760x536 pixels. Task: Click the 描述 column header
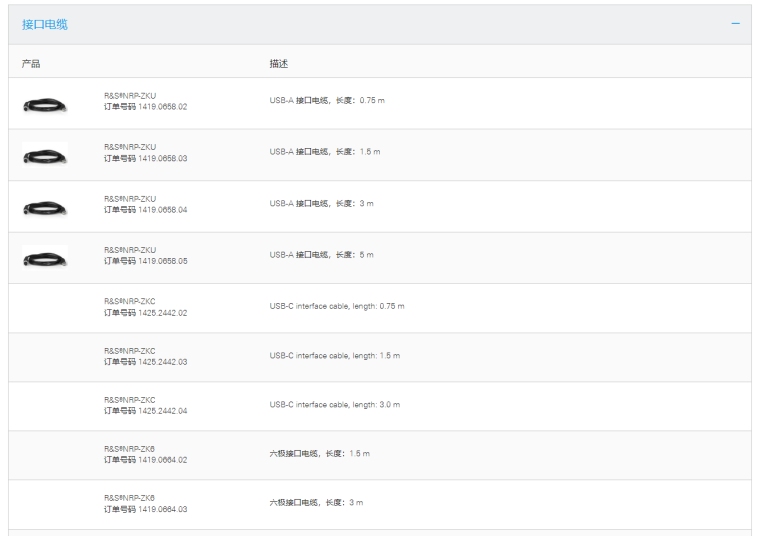(x=278, y=63)
